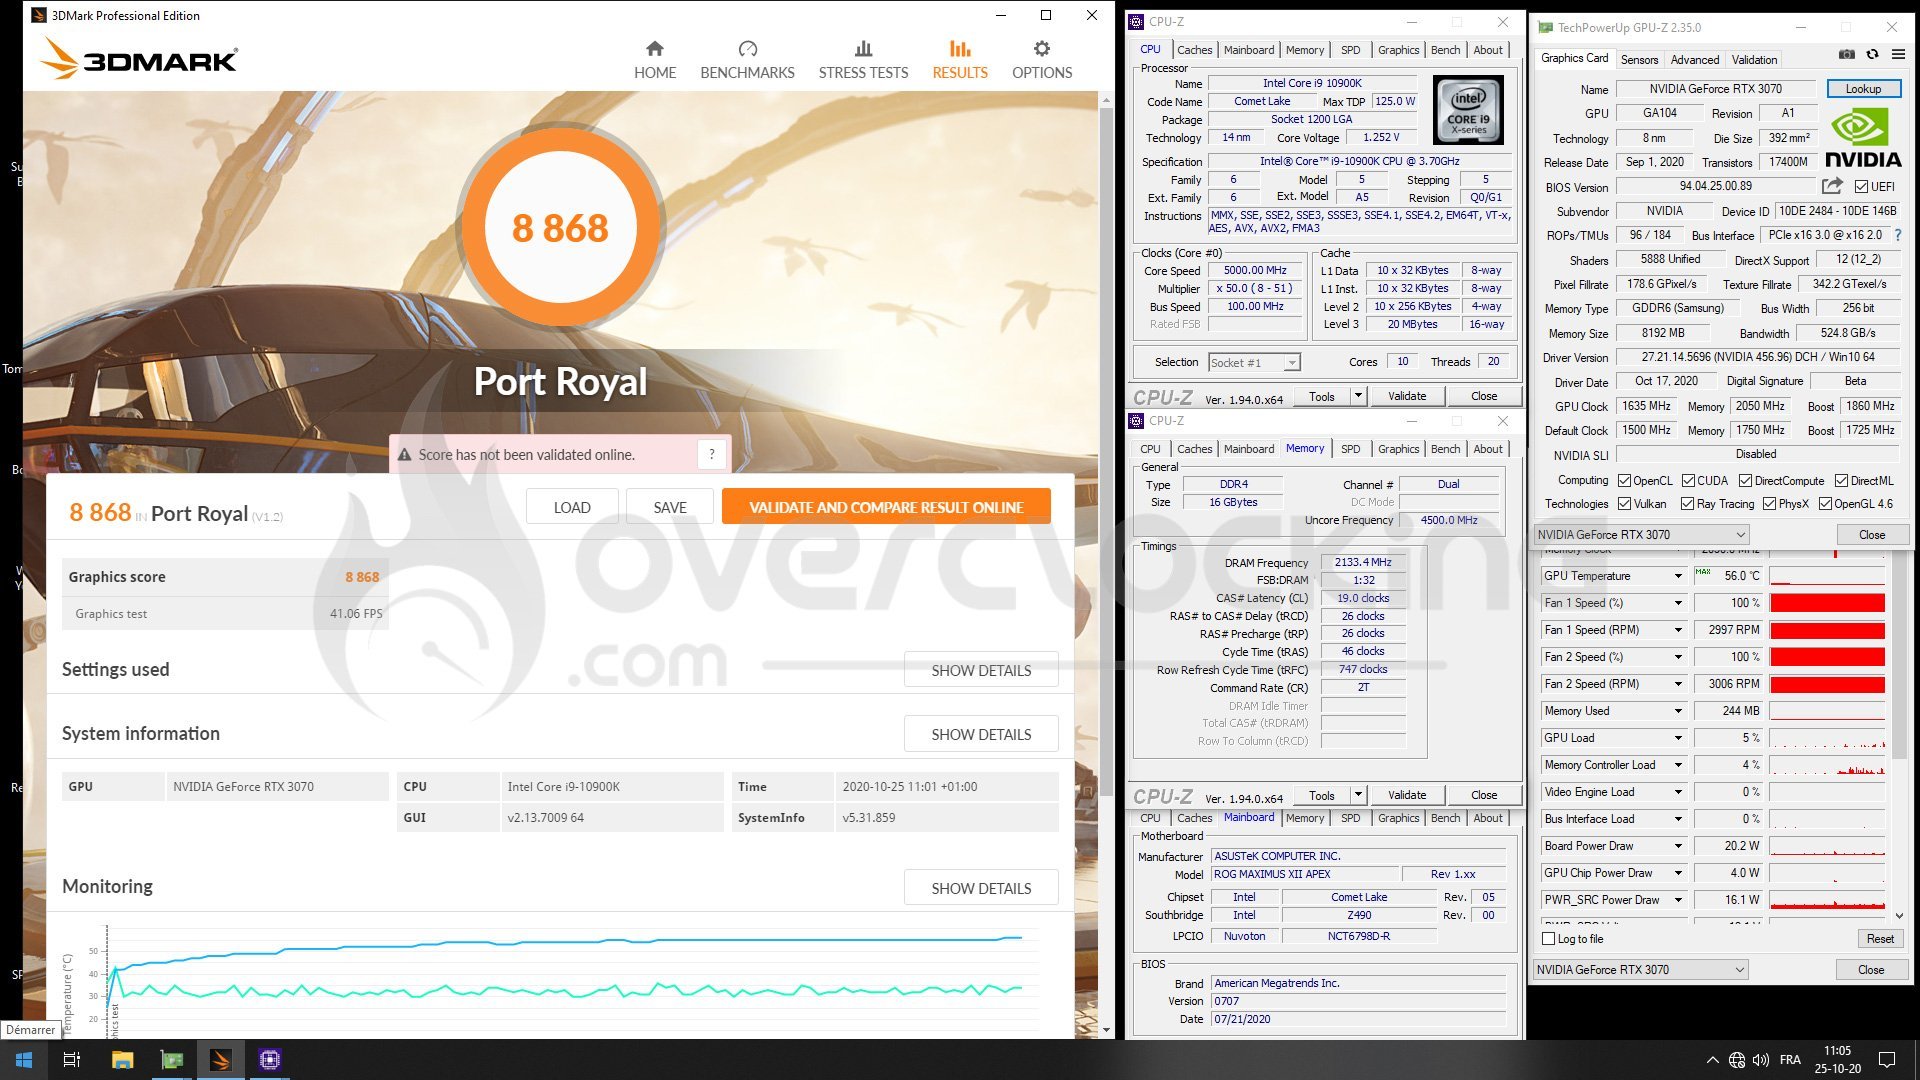This screenshot has width=1920, height=1080.
Task: Toggle the OpenCL checkbox
Action: 1624,481
